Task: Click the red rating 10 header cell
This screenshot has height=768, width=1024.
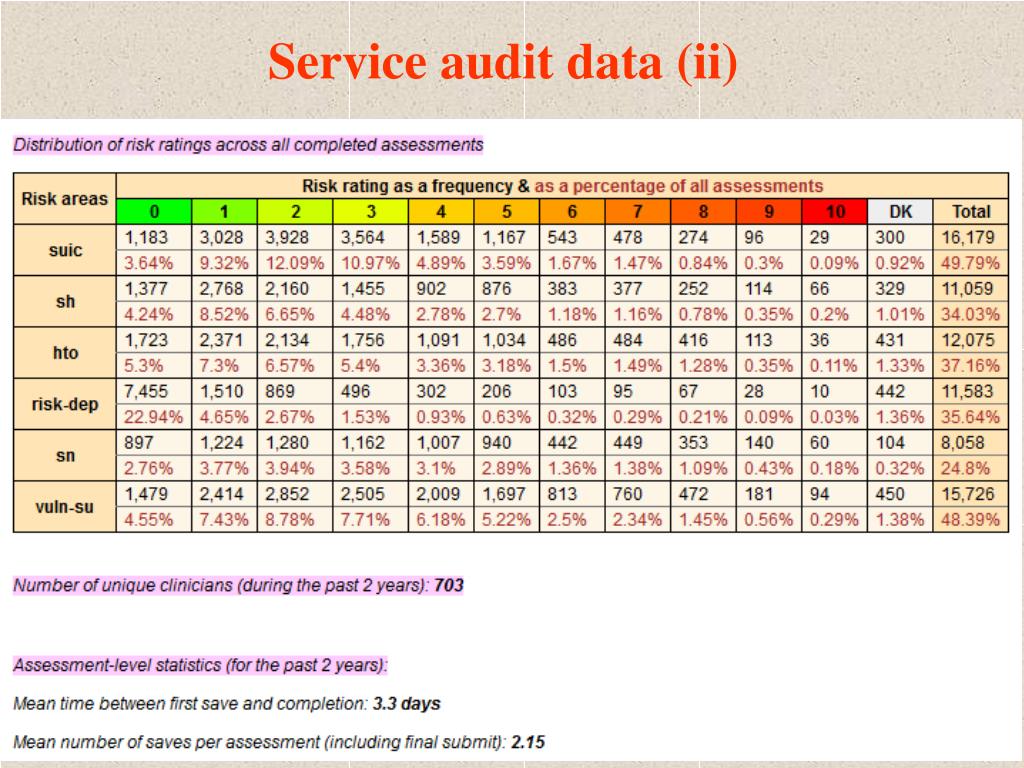Action: coord(835,212)
